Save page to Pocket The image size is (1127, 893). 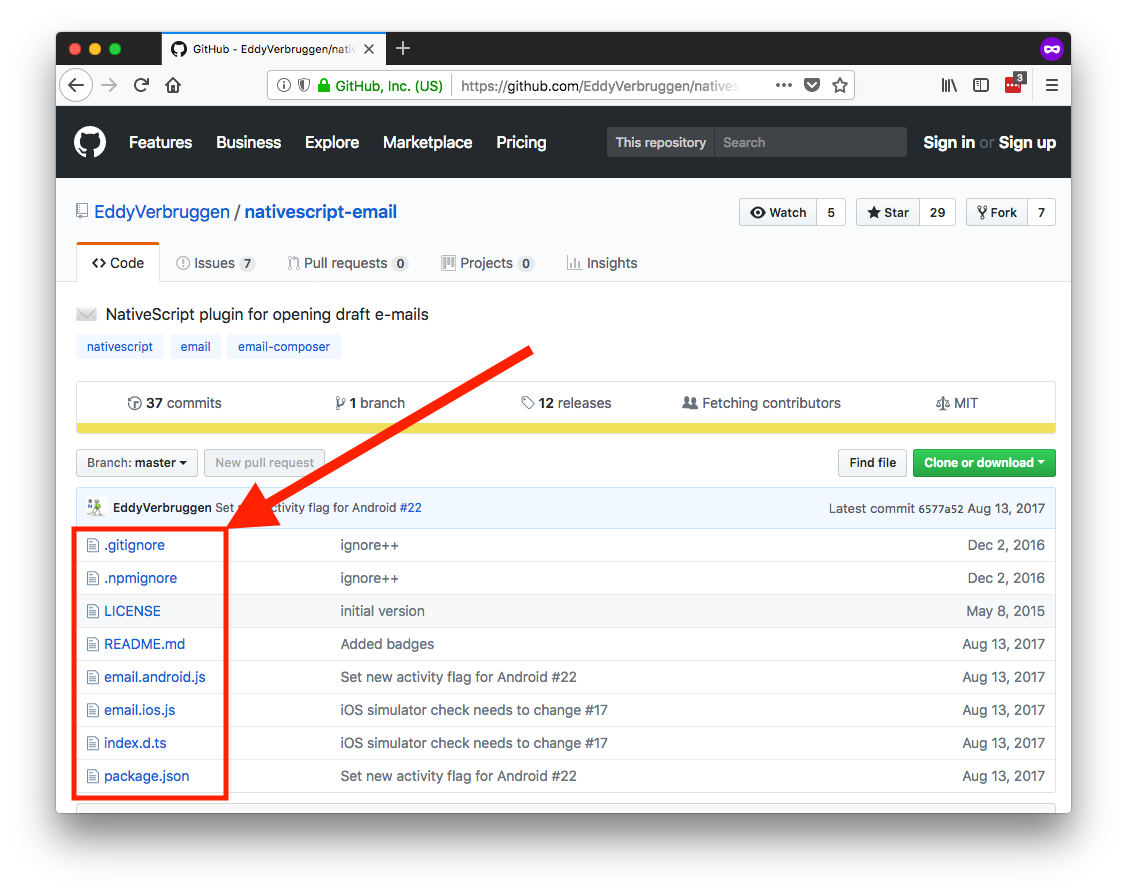point(812,86)
